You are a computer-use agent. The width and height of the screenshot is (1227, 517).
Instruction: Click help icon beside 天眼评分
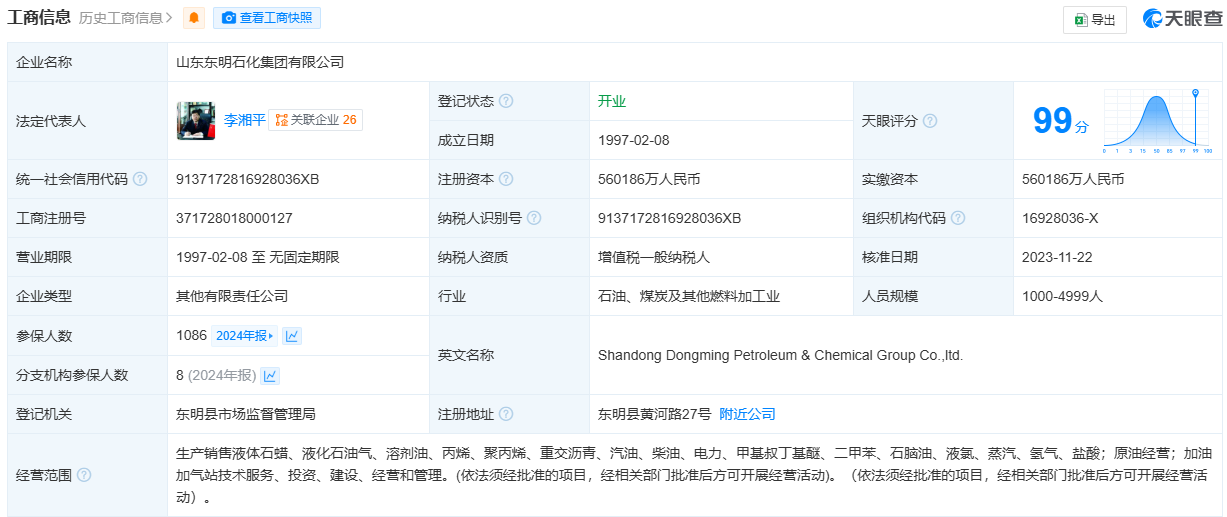click(930, 121)
